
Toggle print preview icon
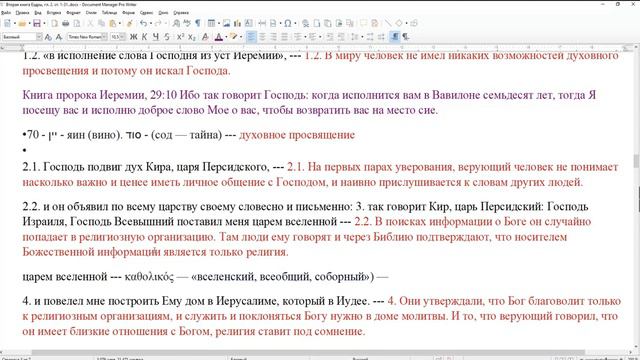[76, 23]
